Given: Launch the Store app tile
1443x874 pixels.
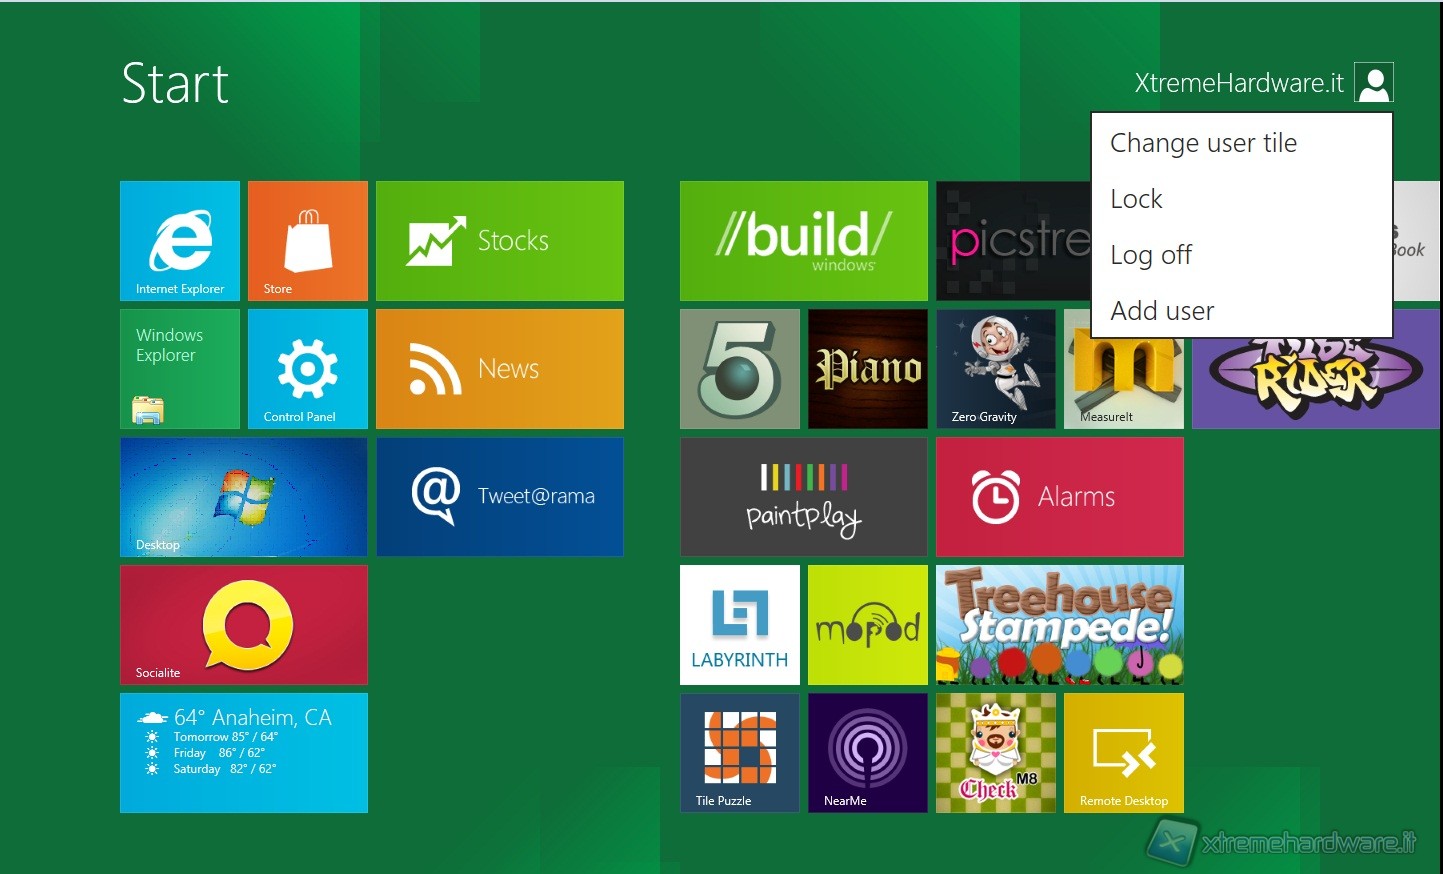Looking at the screenshot, I should click(308, 241).
